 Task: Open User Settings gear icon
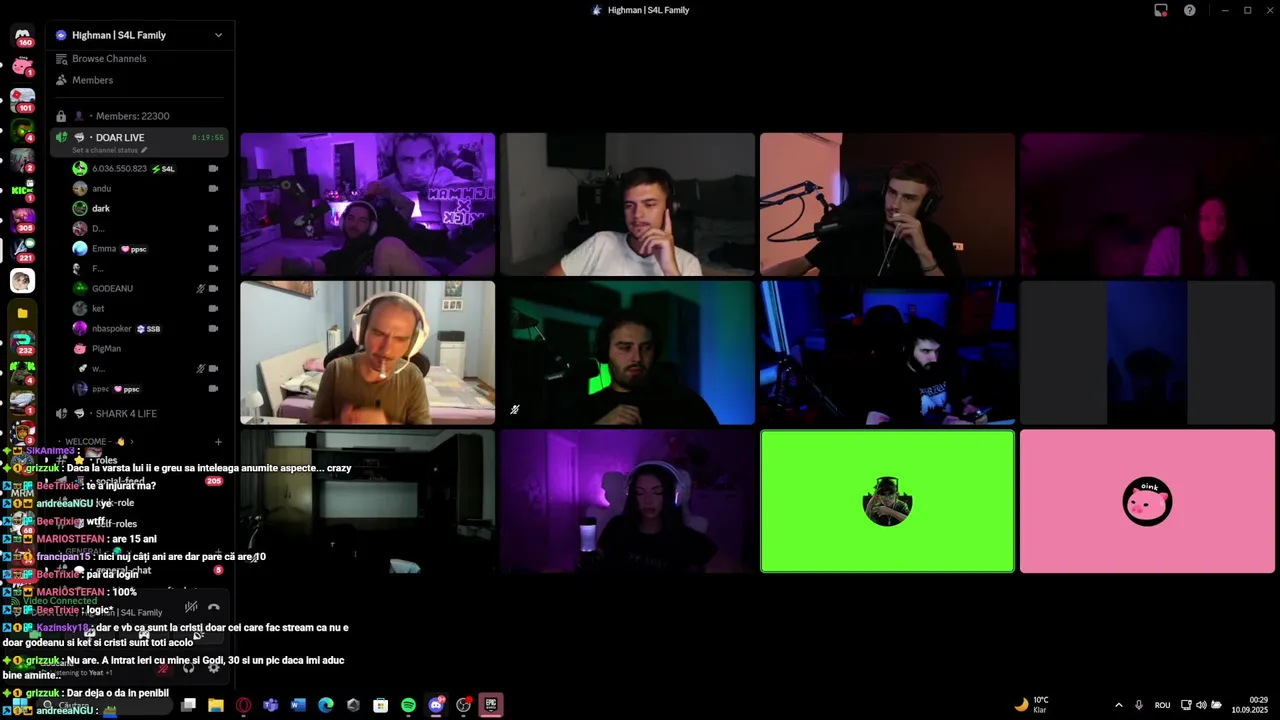click(213, 668)
